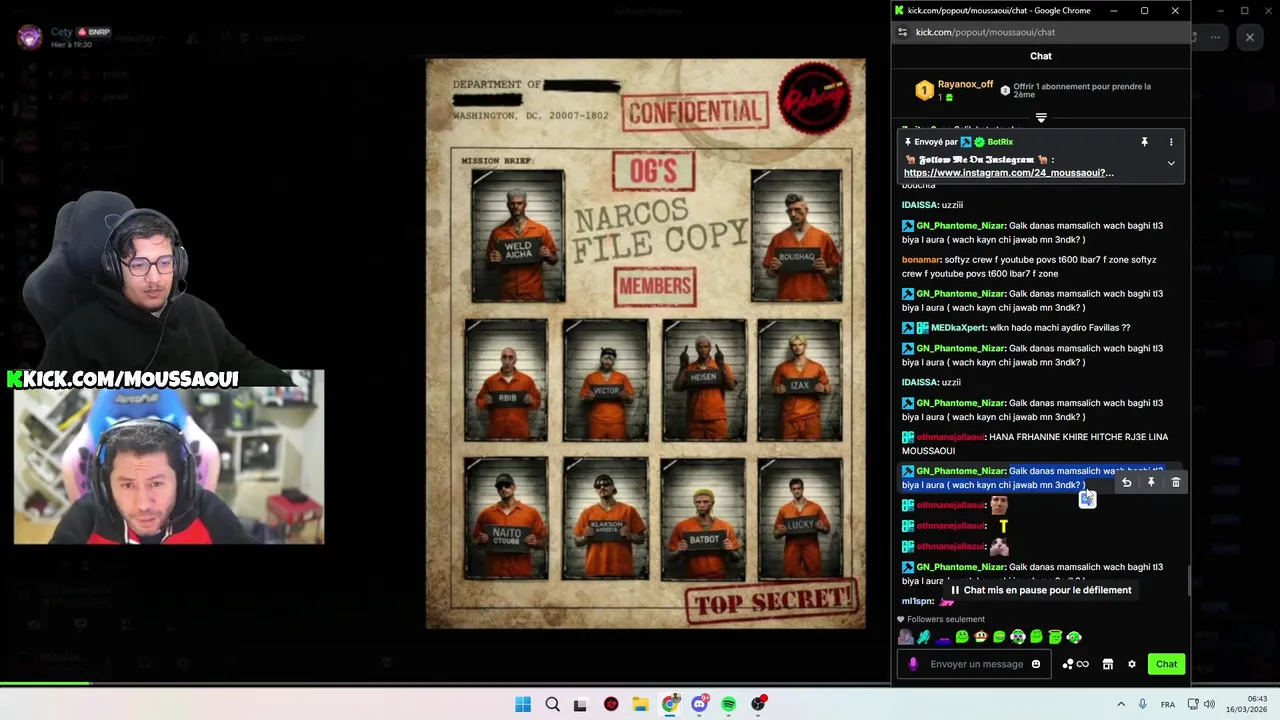Open the Kick shop storefront icon

click(x=1108, y=664)
